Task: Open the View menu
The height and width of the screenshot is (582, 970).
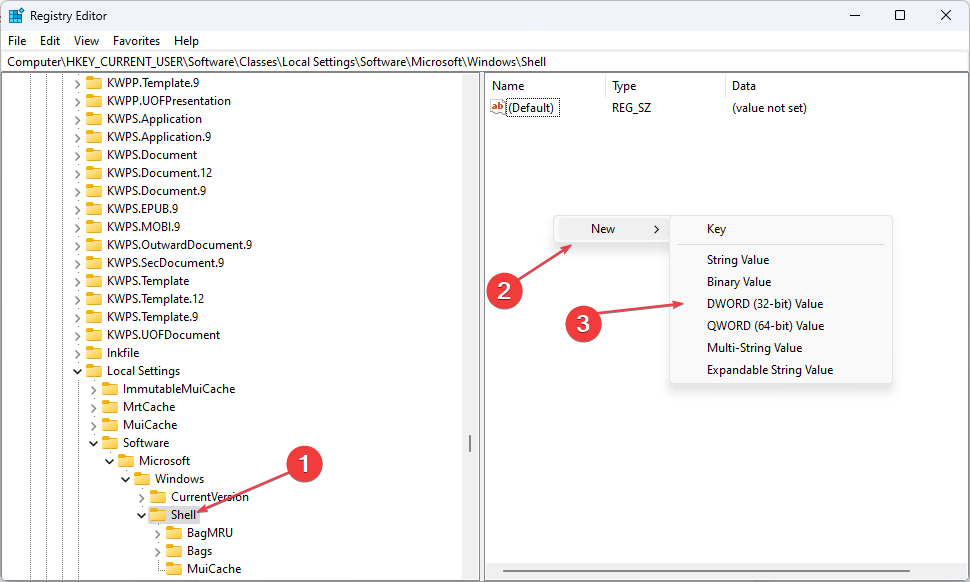Action: coord(86,41)
